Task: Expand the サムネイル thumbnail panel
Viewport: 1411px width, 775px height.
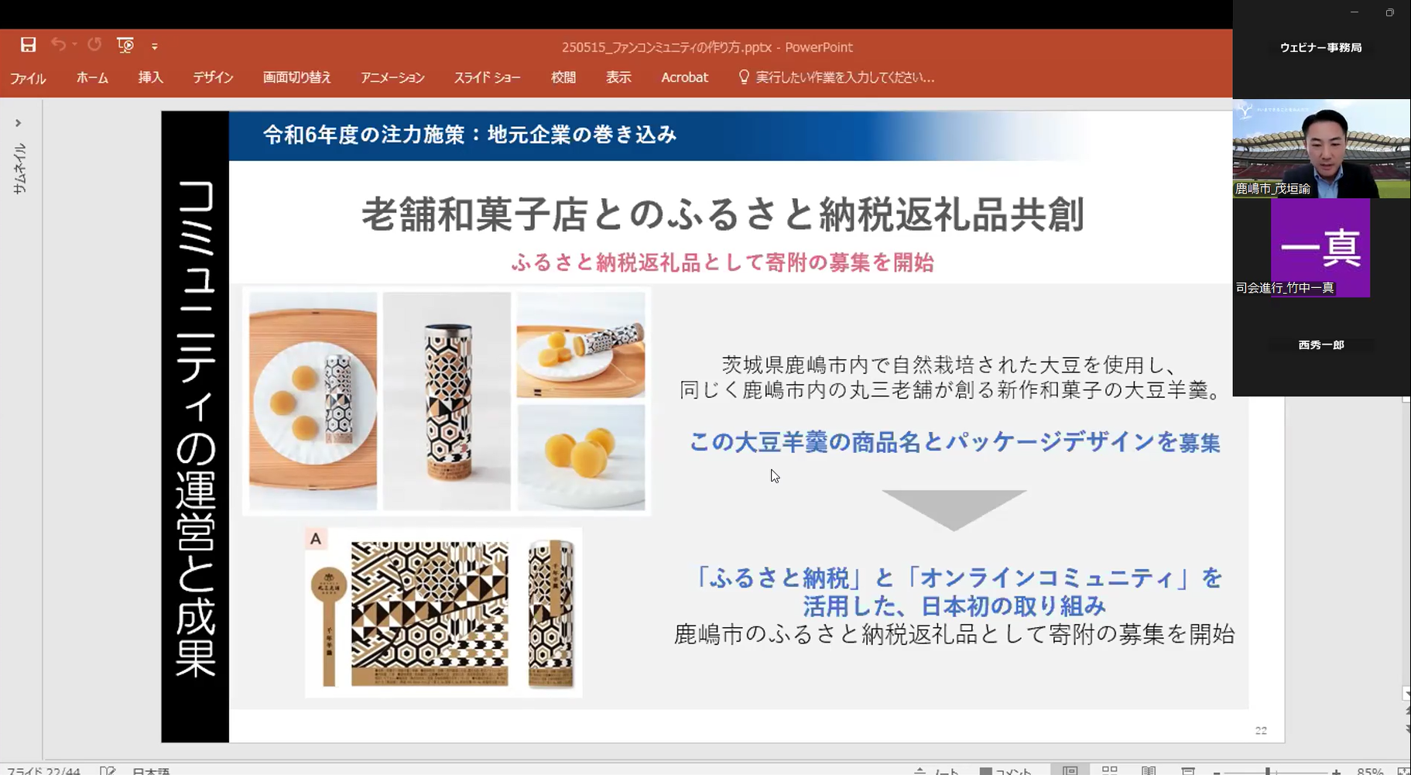Action: [x=18, y=123]
